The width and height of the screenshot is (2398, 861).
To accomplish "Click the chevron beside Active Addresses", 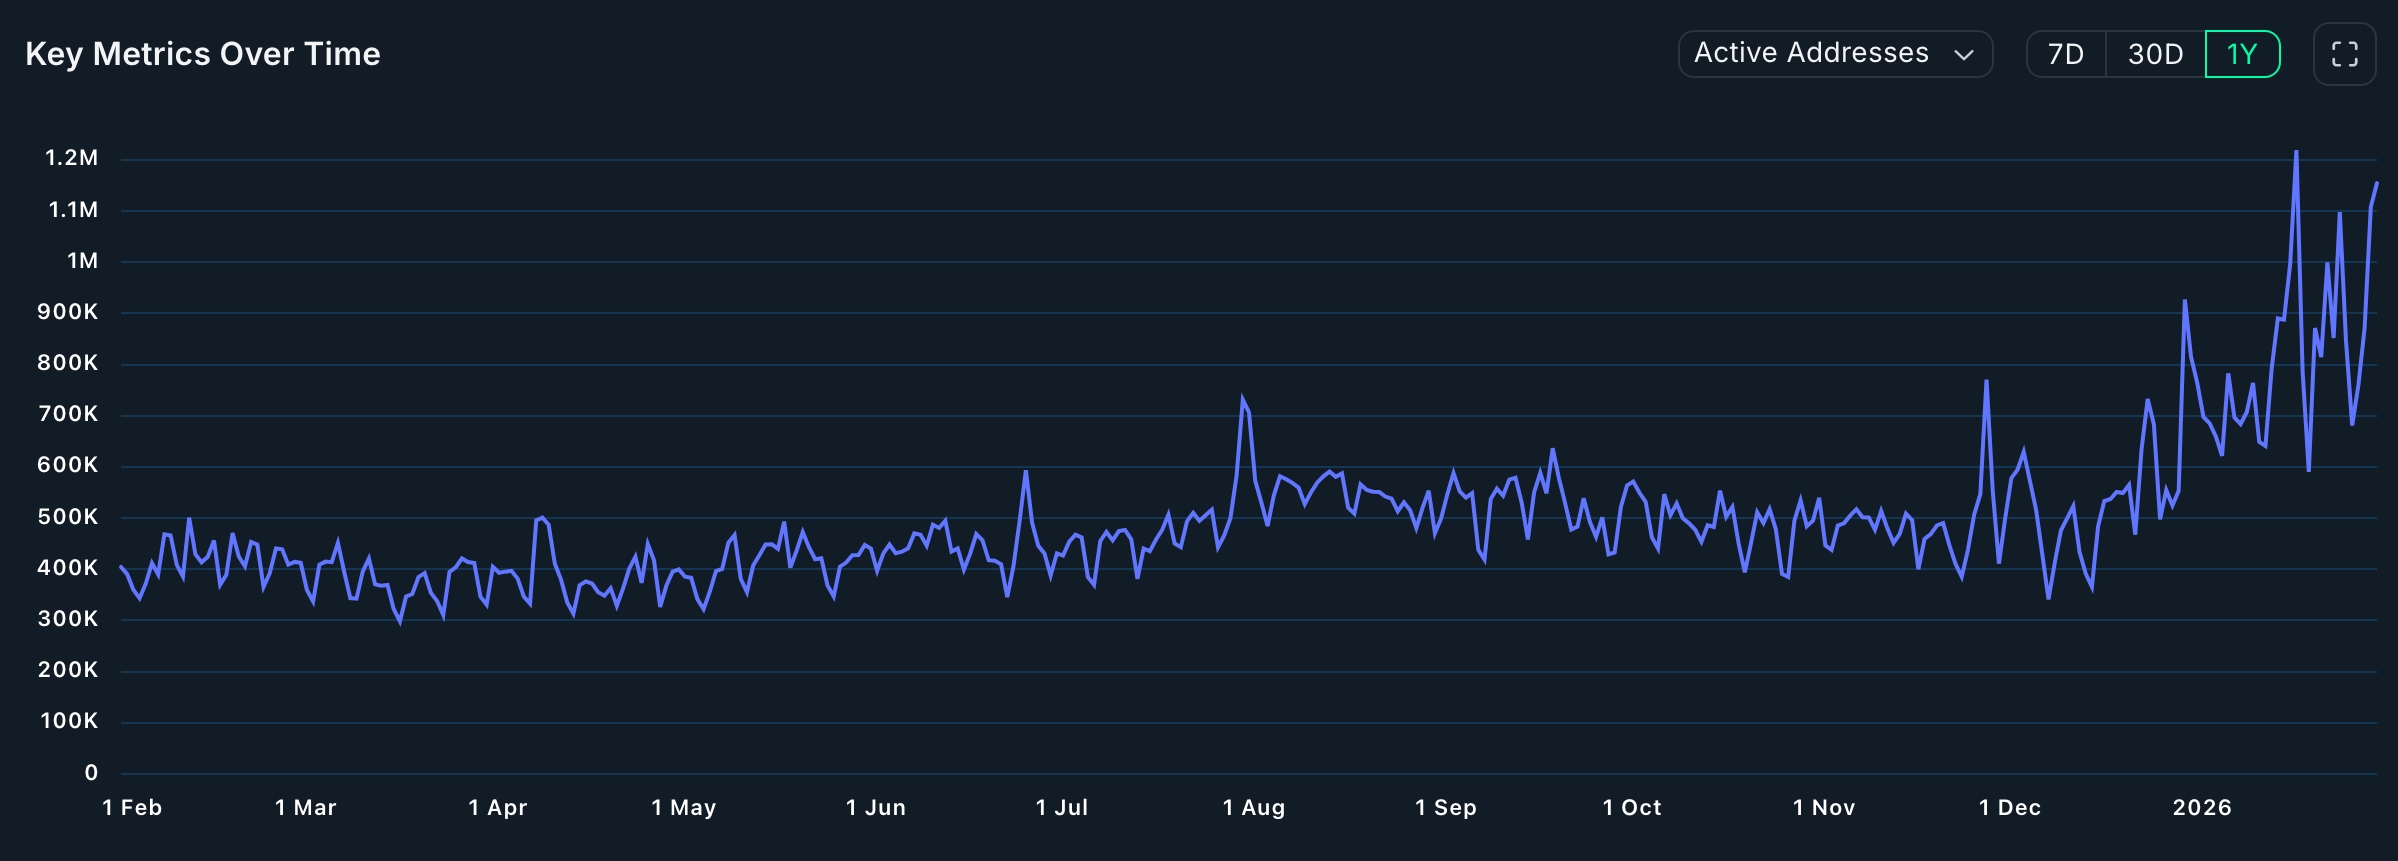I will pyautogui.click(x=1964, y=55).
